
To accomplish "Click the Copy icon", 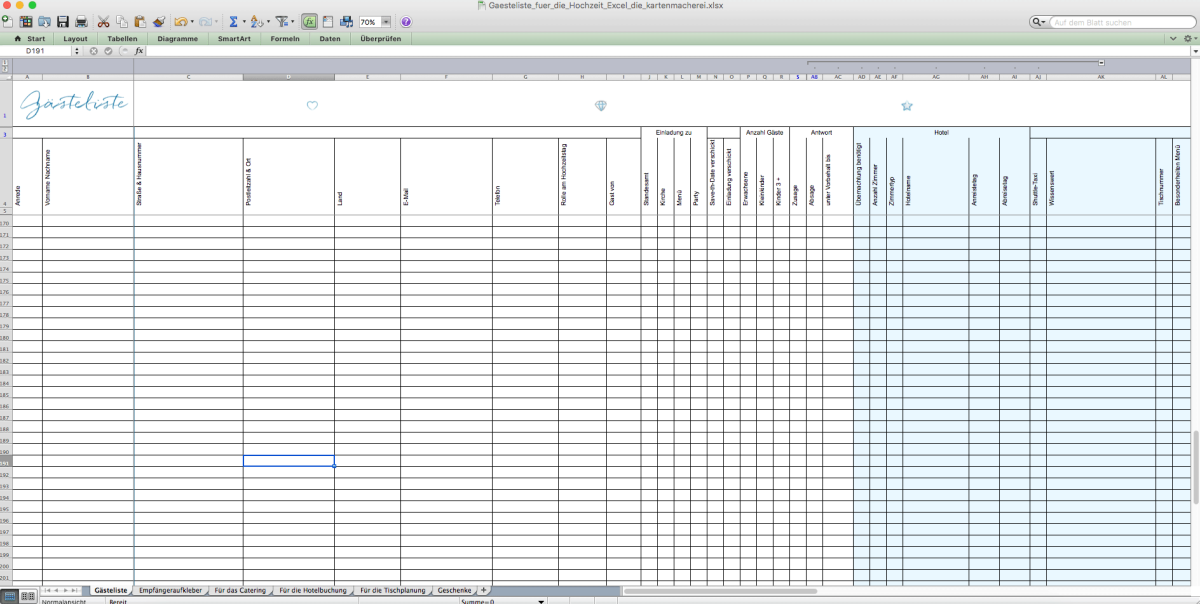I will click(x=121, y=21).
